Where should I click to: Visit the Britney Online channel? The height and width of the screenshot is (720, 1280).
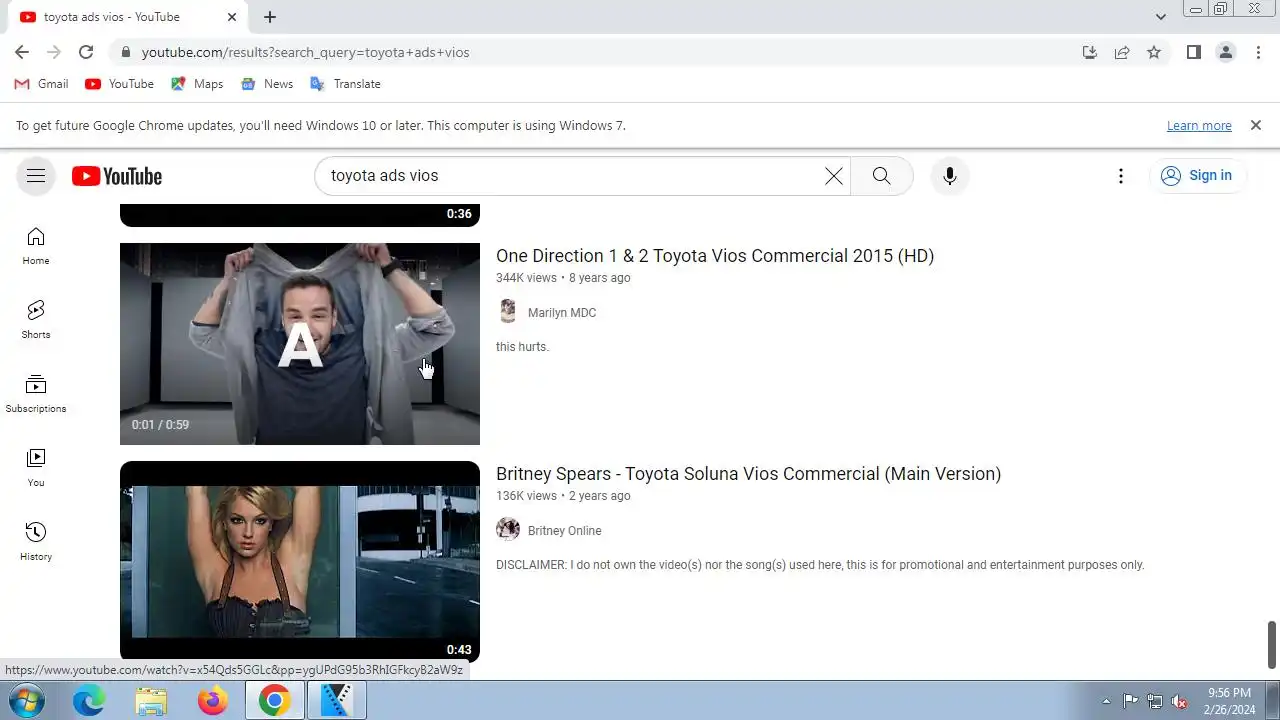click(565, 531)
